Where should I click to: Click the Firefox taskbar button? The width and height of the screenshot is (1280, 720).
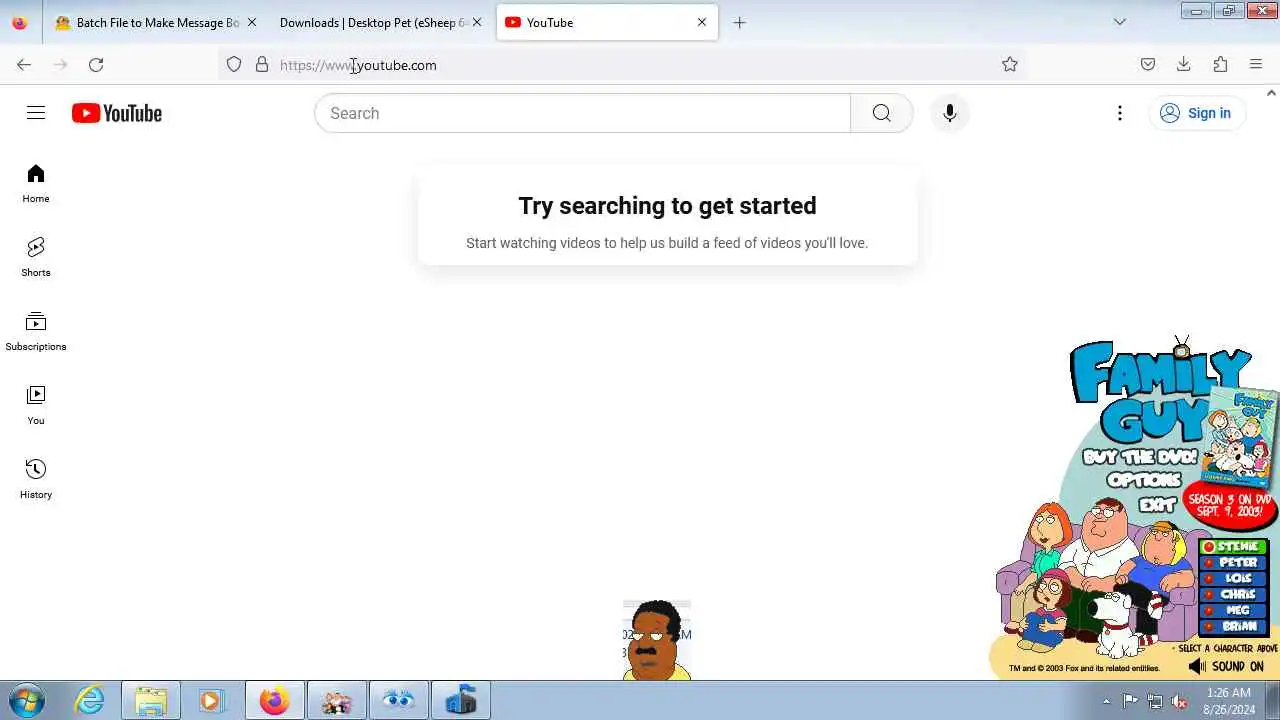274,701
